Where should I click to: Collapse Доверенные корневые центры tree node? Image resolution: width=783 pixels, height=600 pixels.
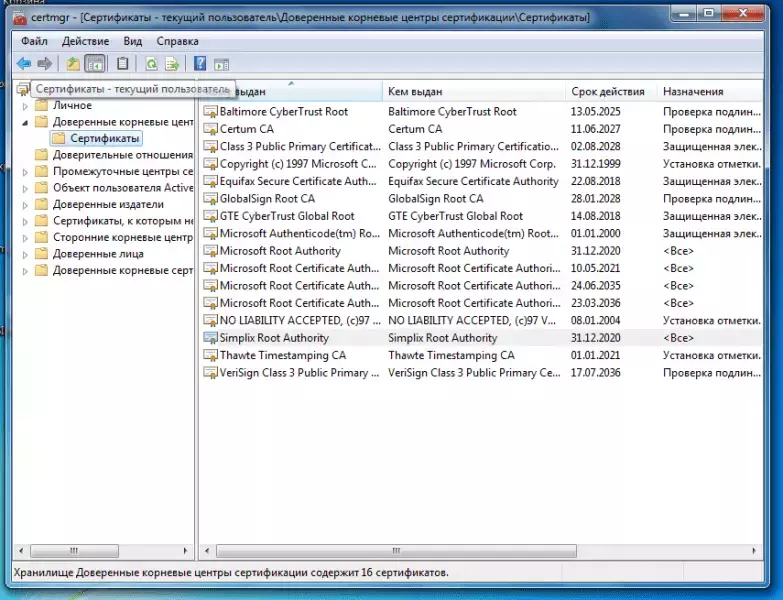[25, 122]
